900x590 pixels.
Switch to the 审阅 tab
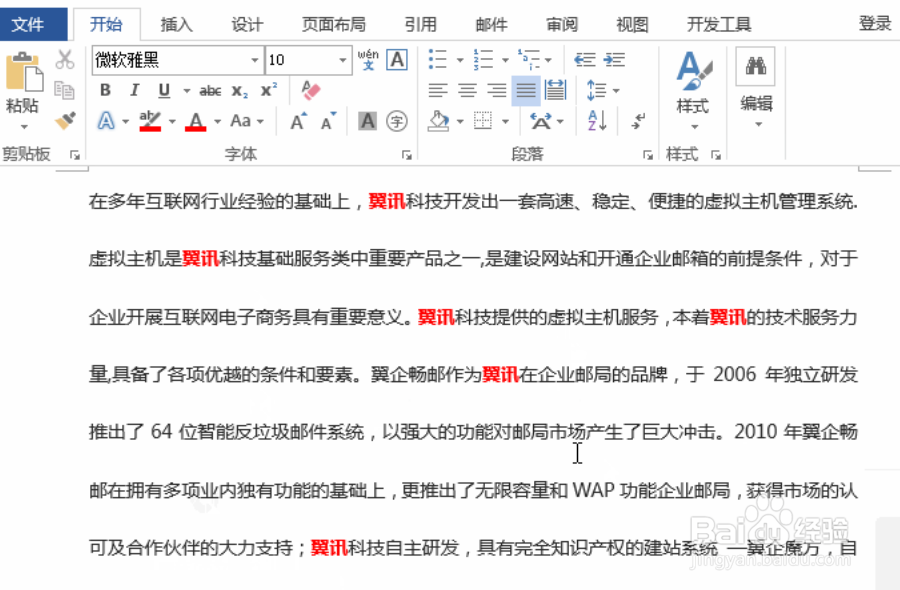tap(562, 24)
